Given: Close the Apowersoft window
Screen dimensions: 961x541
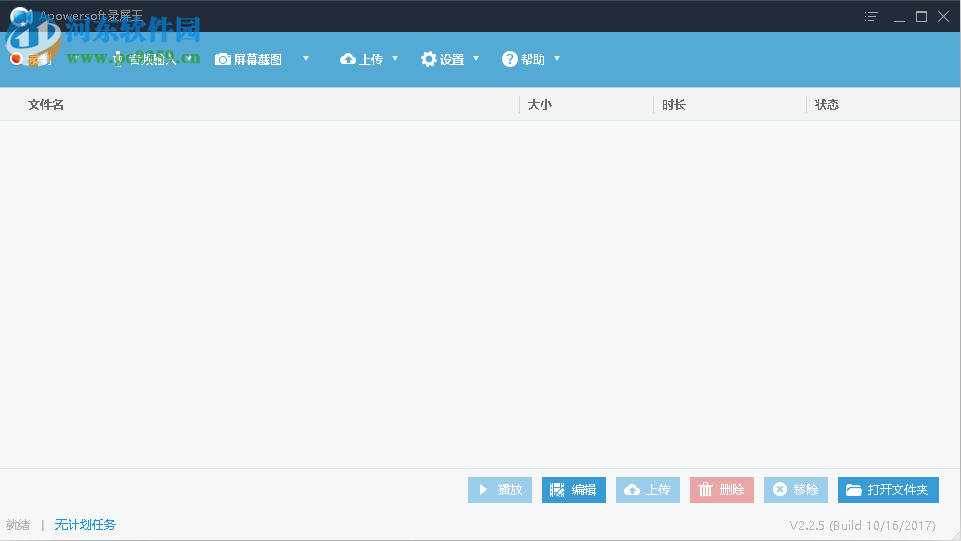Looking at the screenshot, I should click(x=944, y=17).
